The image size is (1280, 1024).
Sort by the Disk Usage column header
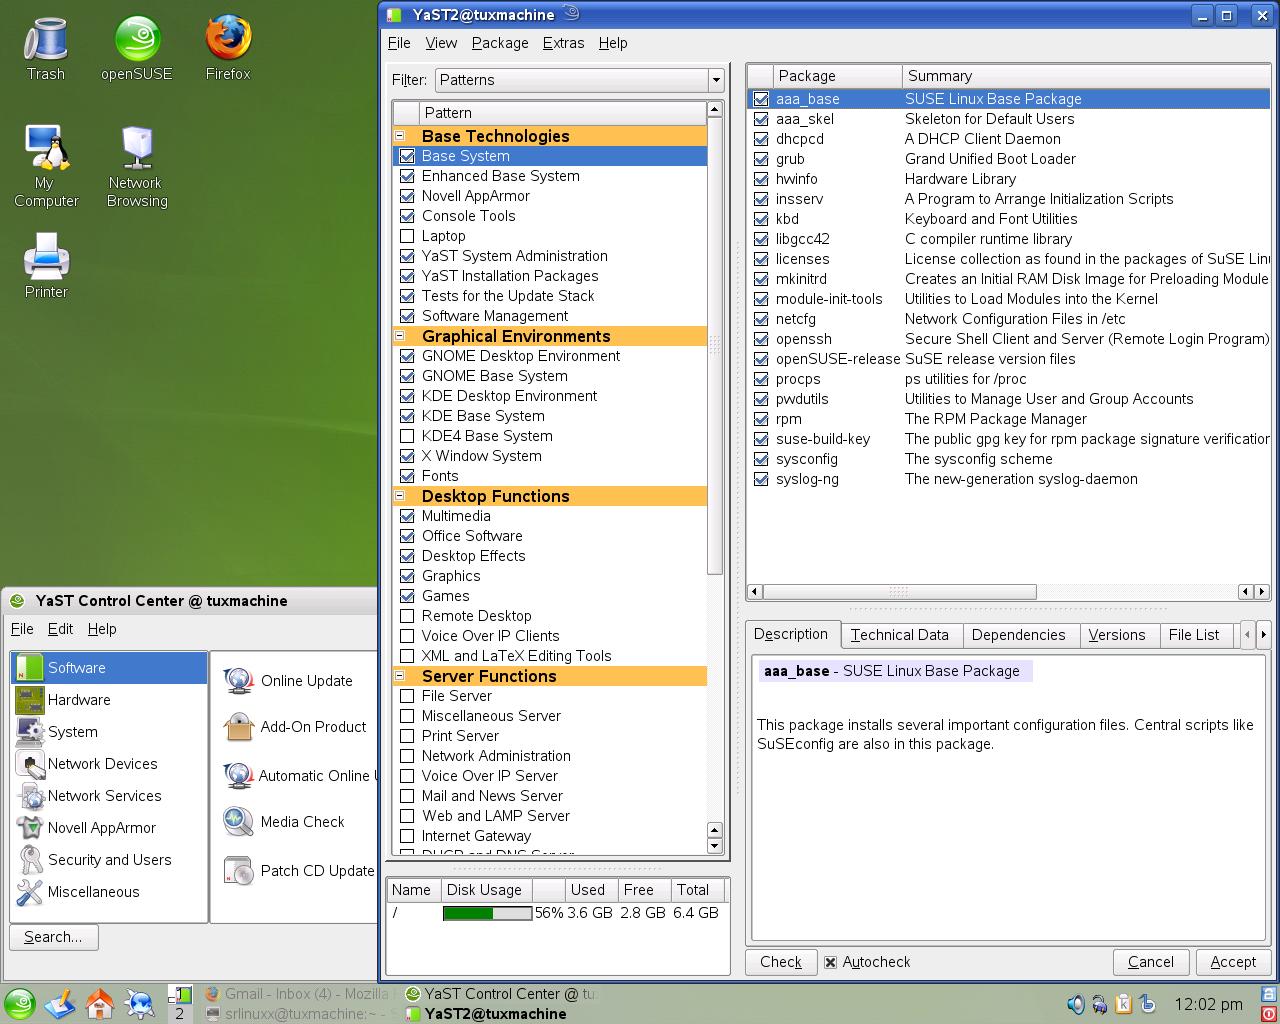point(485,890)
